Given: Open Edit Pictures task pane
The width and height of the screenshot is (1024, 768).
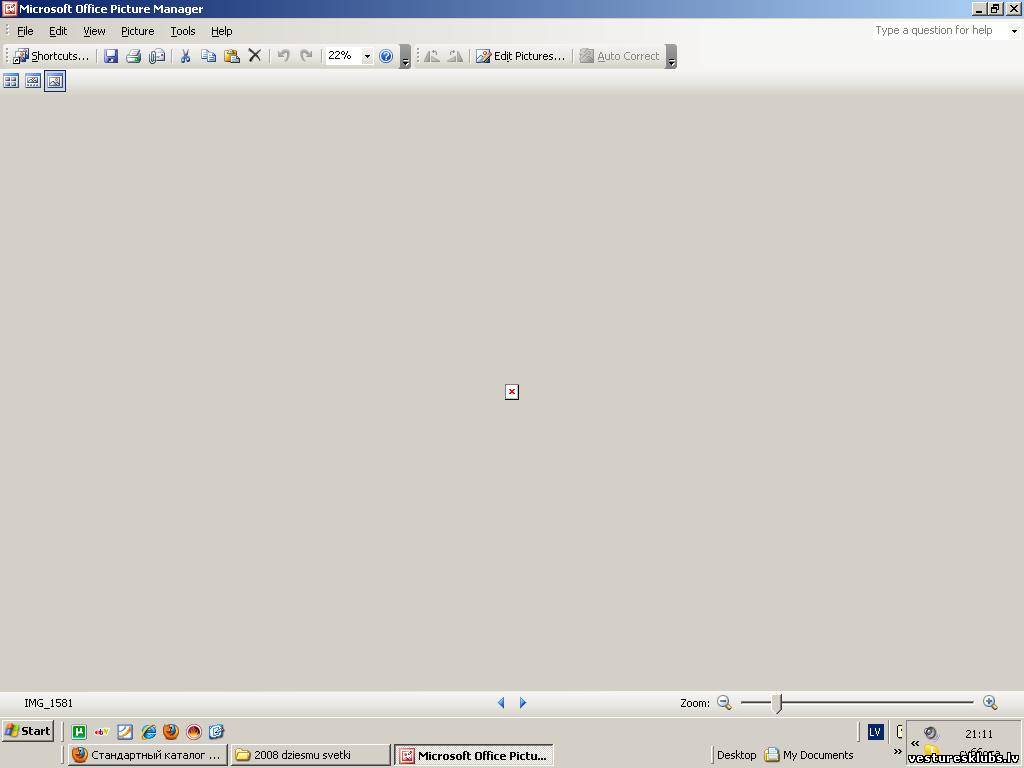Looking at the screenshot, I should click(520, 56).
